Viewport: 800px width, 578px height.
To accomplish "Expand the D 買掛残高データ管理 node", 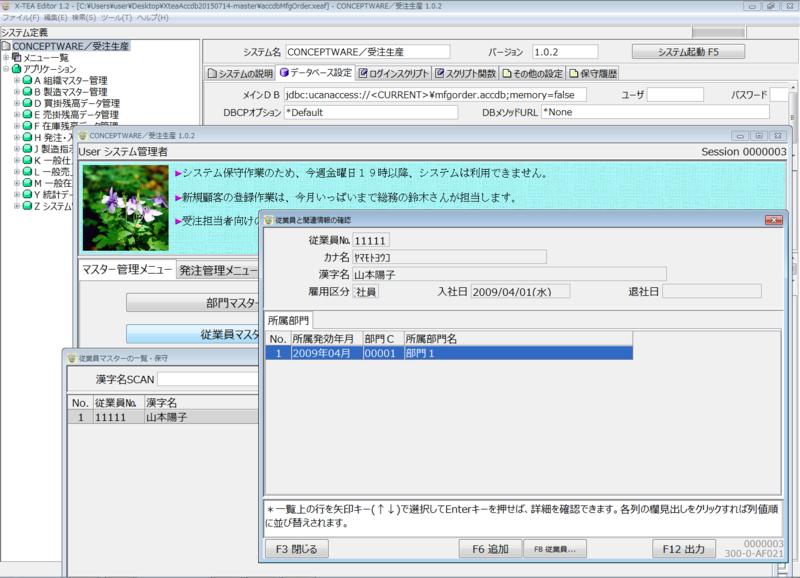I will click(x=17, y=103).
